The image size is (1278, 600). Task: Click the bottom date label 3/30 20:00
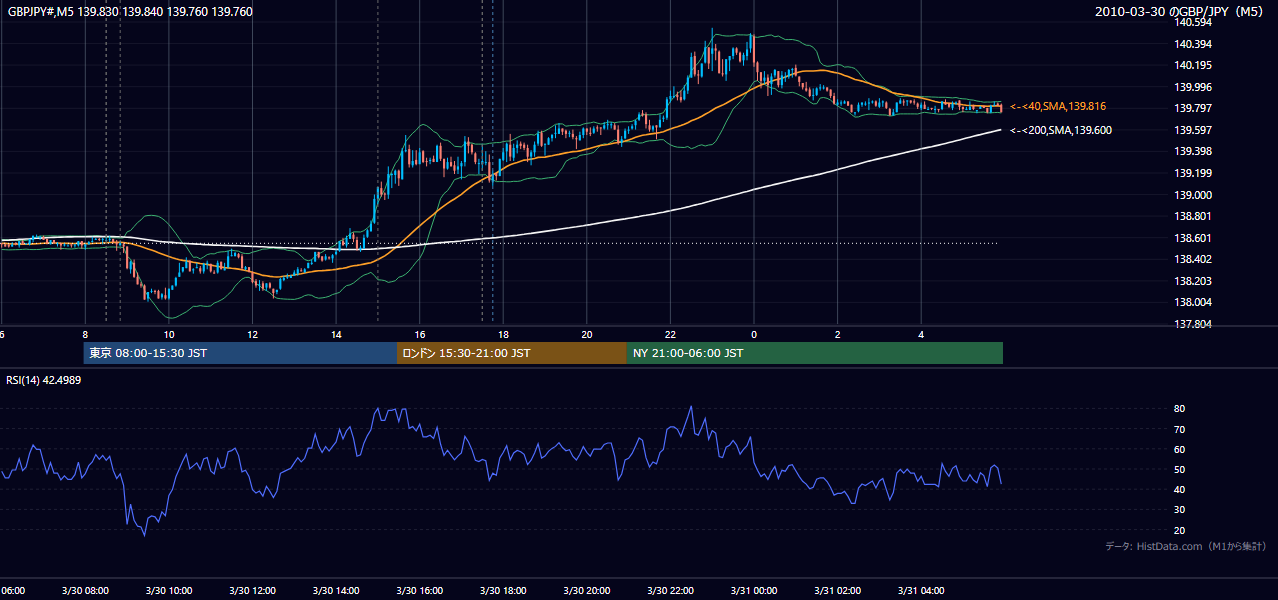pyautogui.click(x=587, y=590)
